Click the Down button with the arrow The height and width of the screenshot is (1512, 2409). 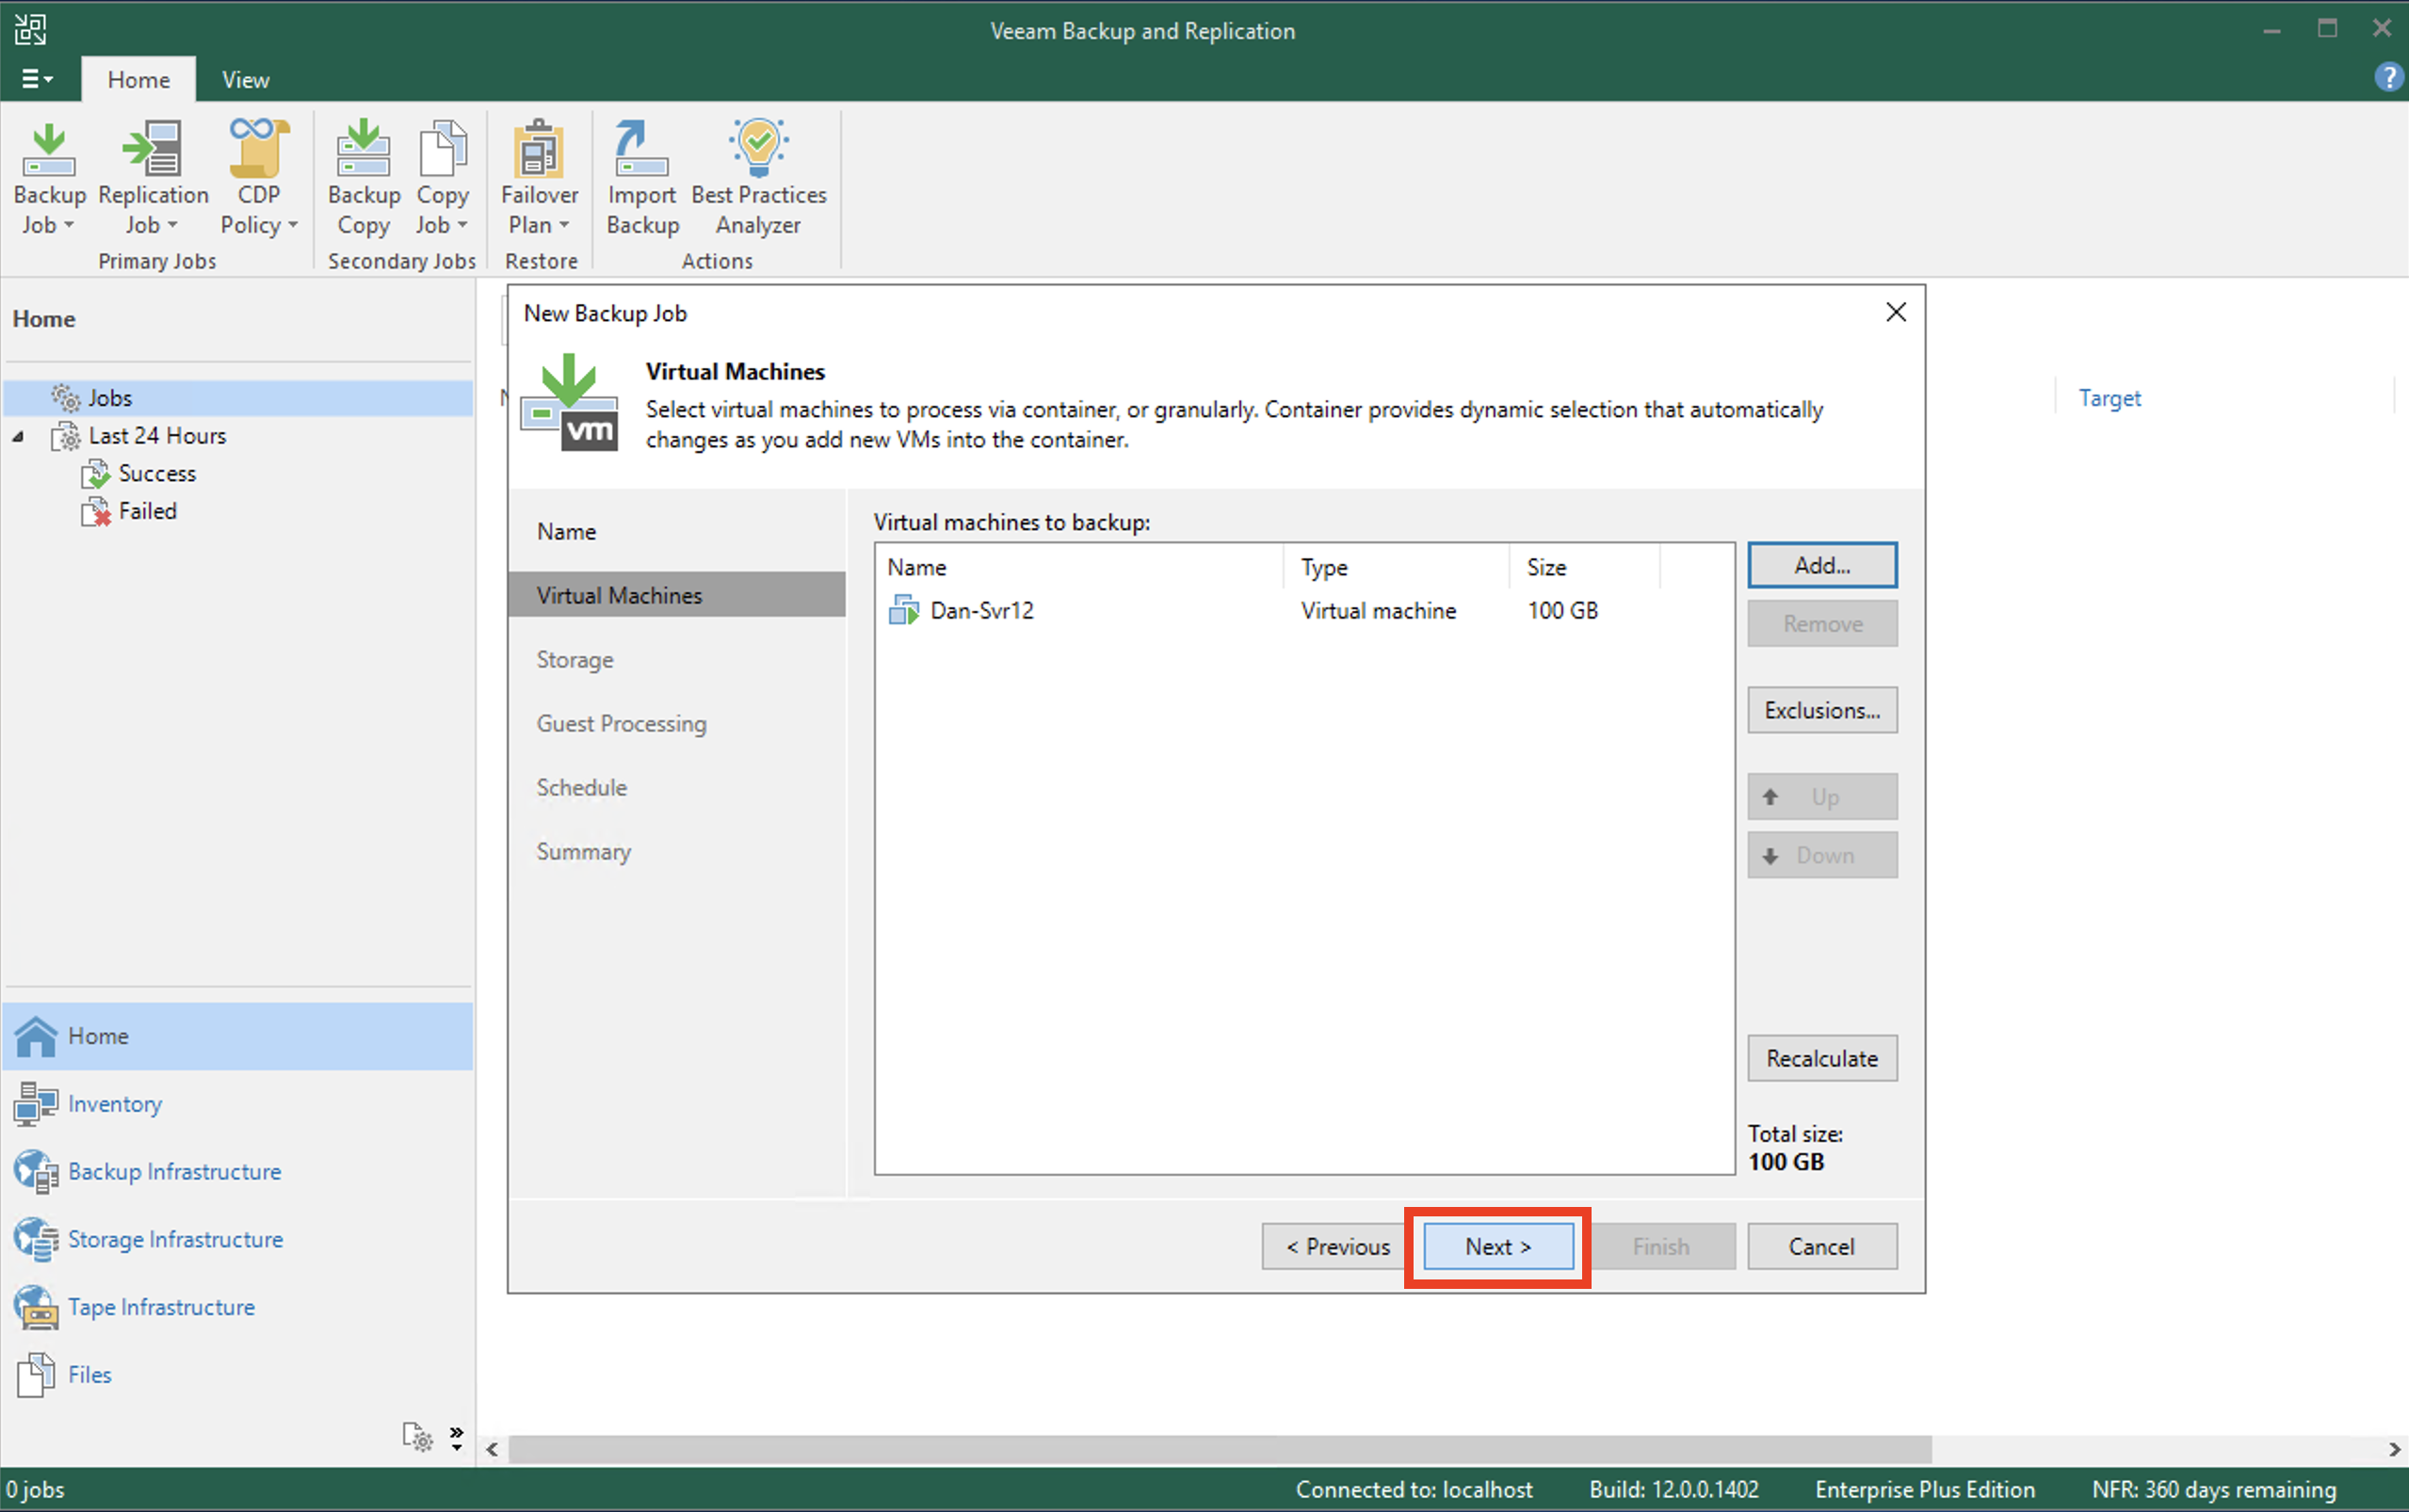tap(1822, 855)
